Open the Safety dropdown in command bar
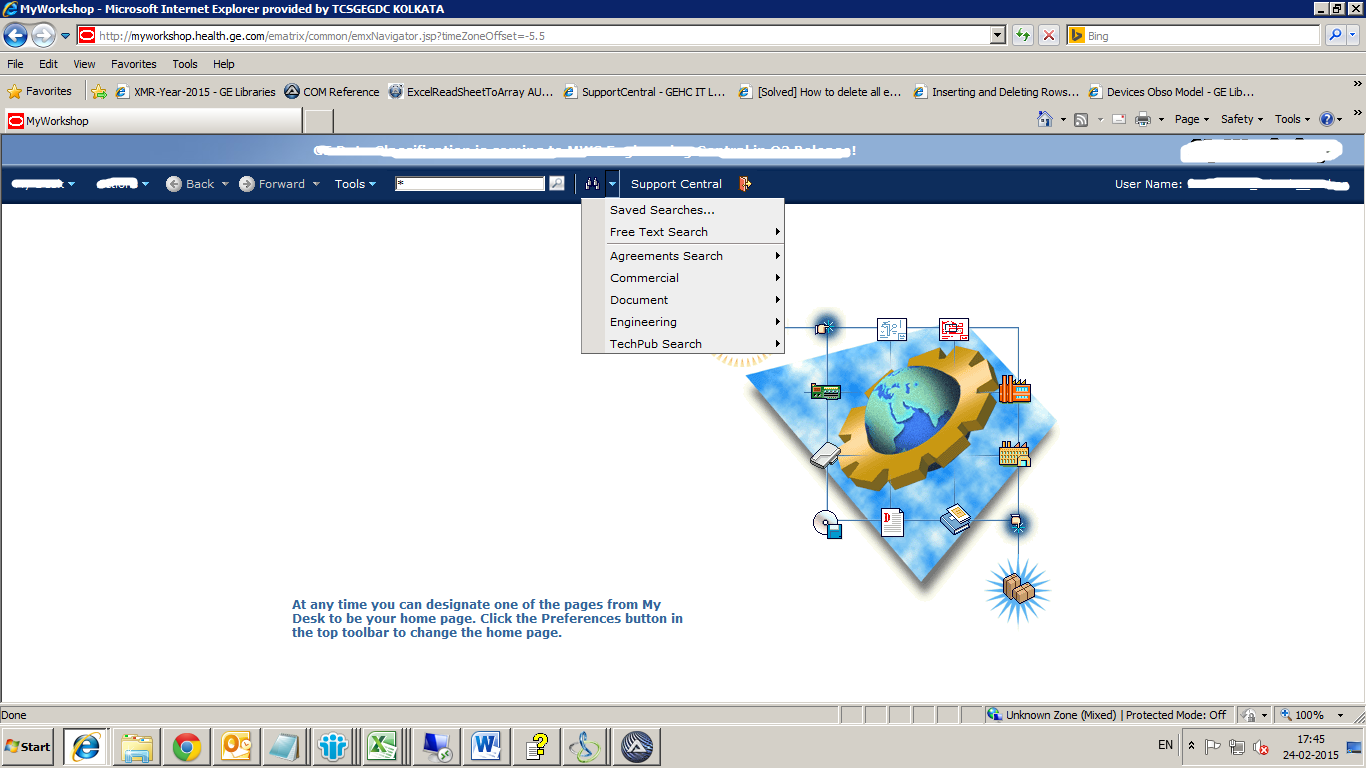1366x768 pixels. 1242,119
